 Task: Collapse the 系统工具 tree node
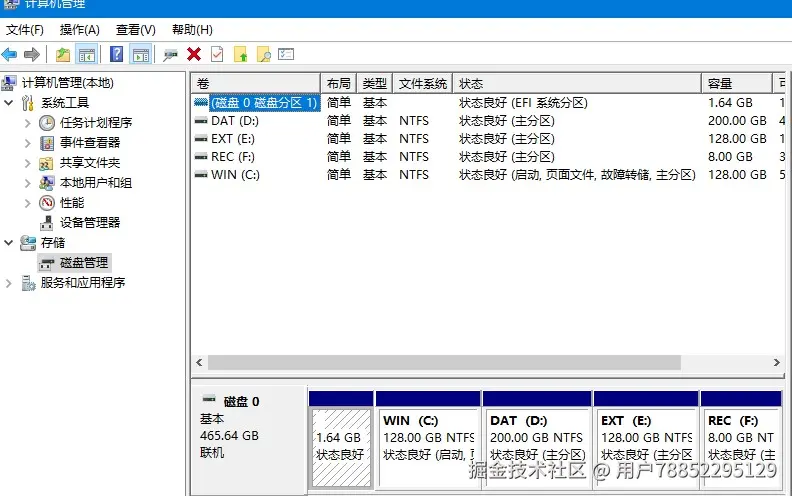(9, 103)
